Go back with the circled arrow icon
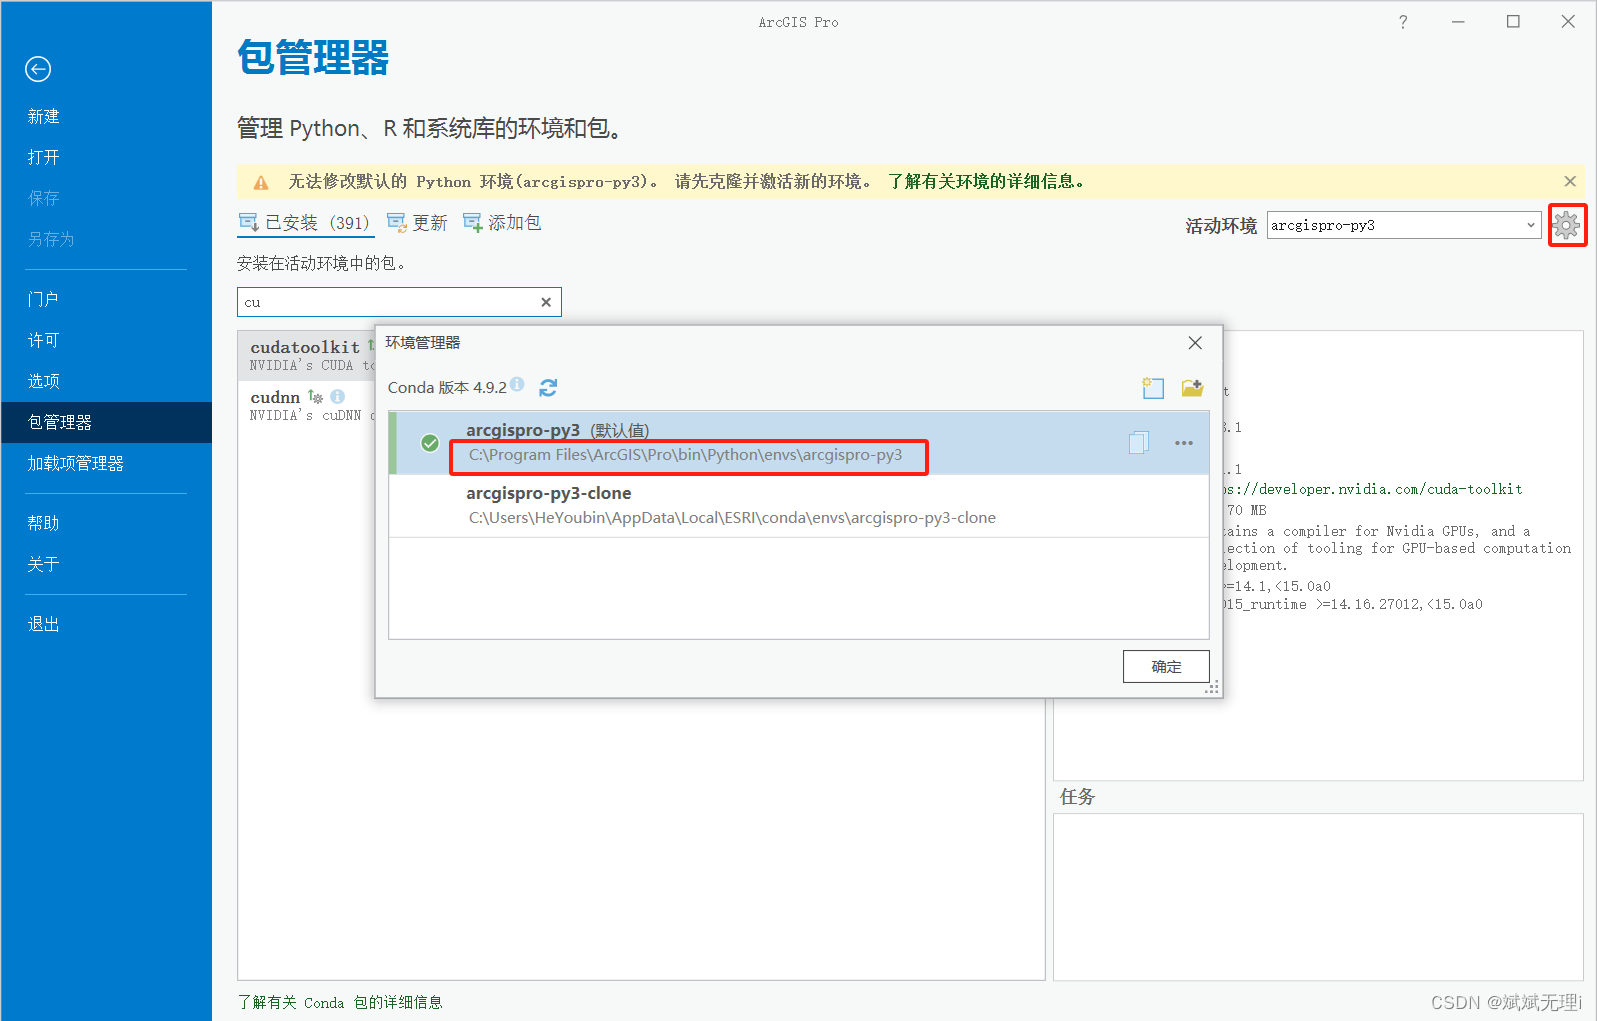This screenshot has width=1597, height=1021. click(38, 69)
